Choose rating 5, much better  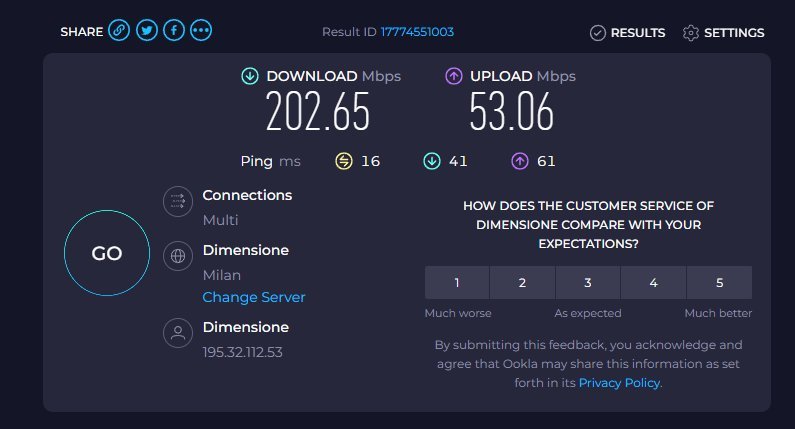coord(719,283)
